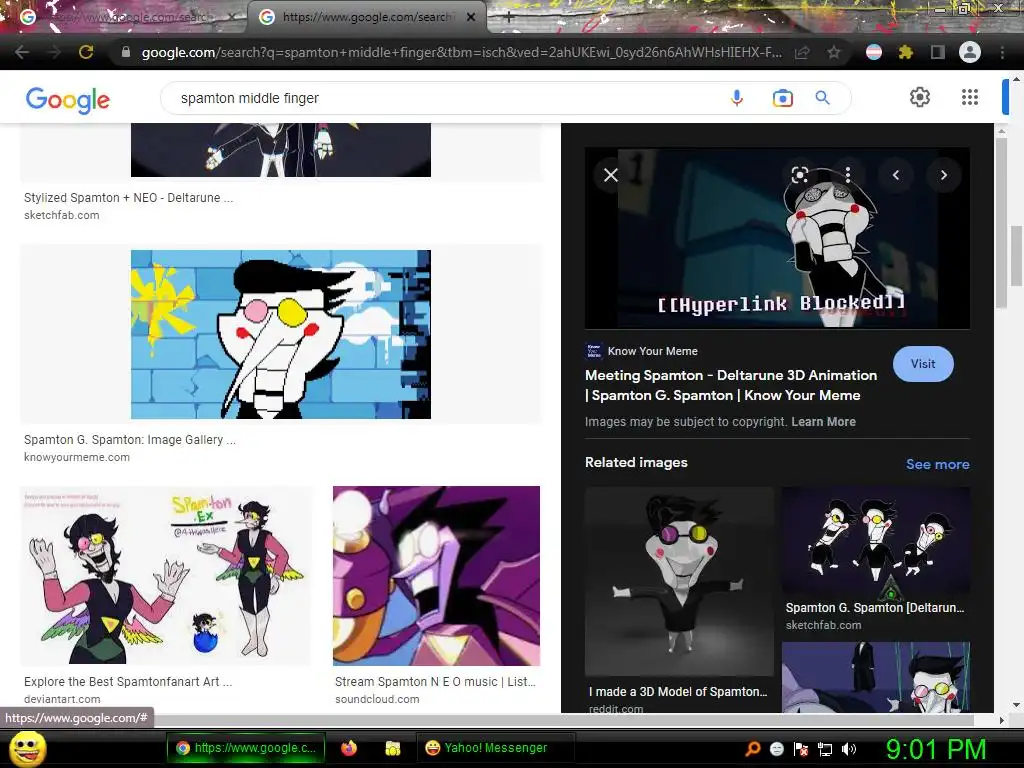Open the blue brick wall Spamton thumbnail
Screen dimensions: 1024x768
(x=281, y=334)
